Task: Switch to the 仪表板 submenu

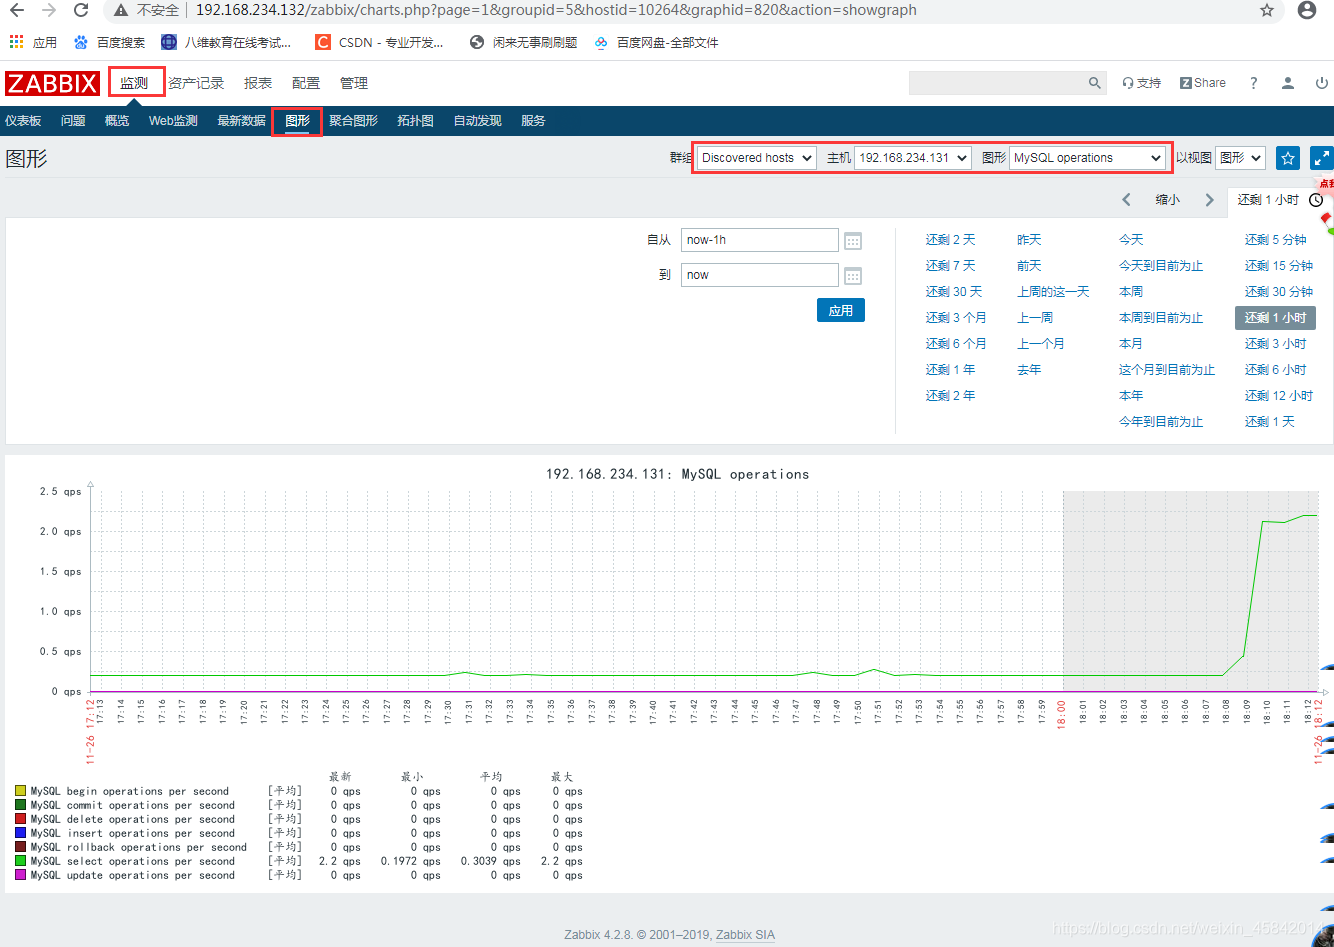Action: (23, 121)
